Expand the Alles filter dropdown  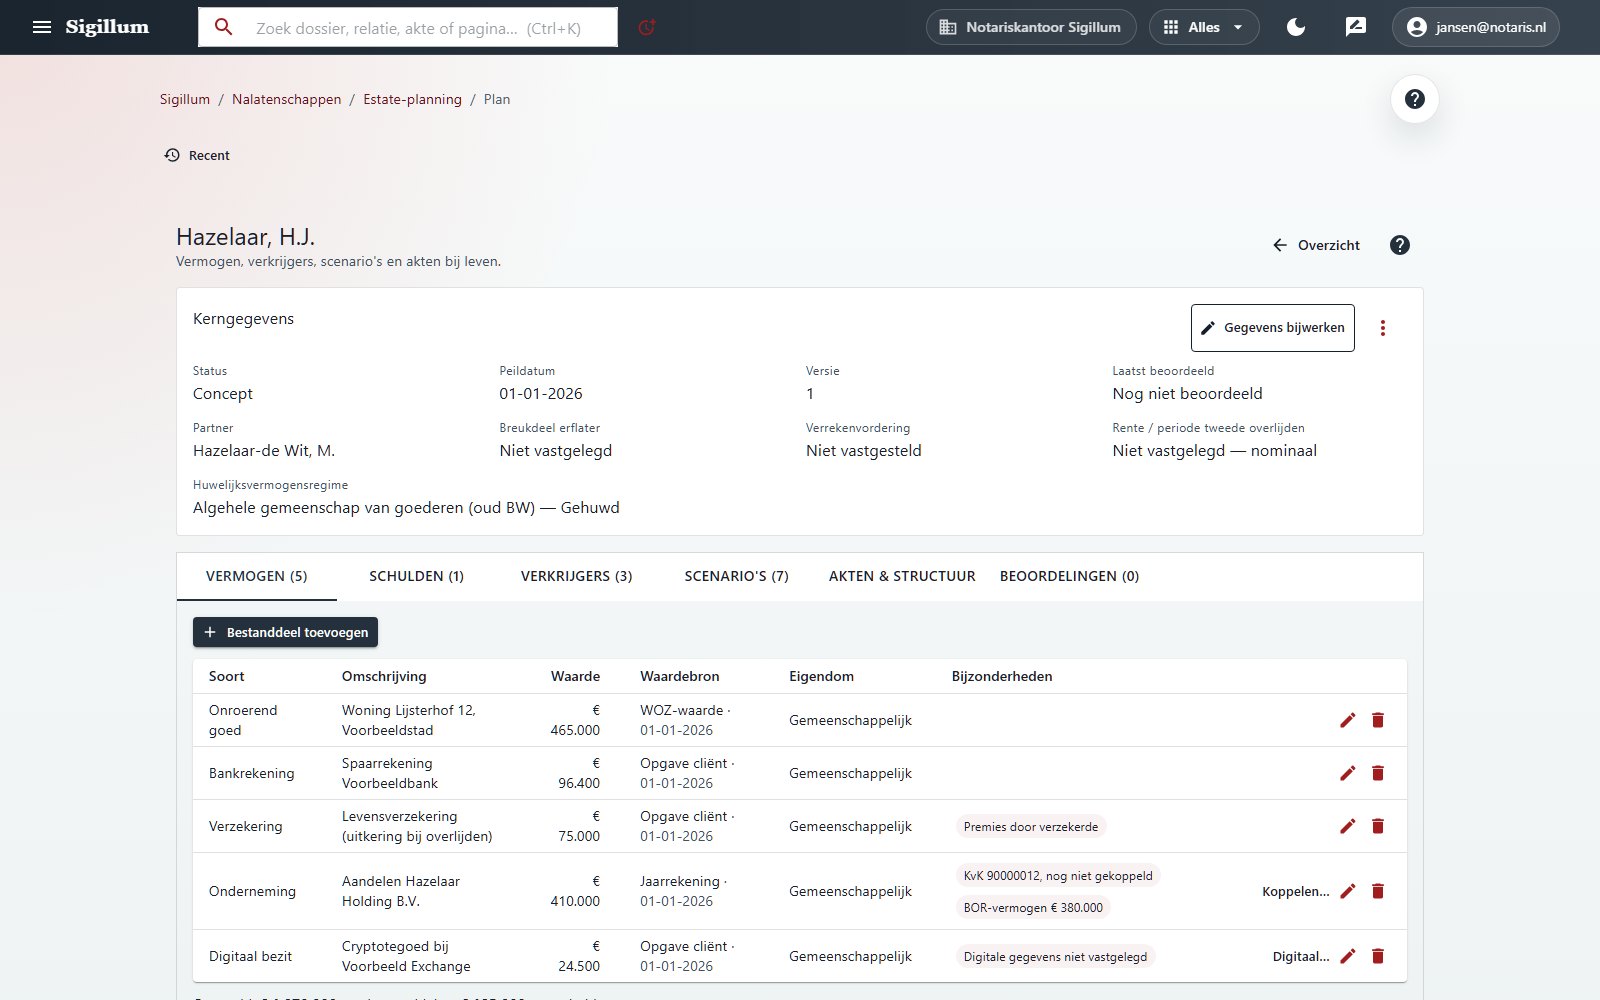pos(1204,27)
